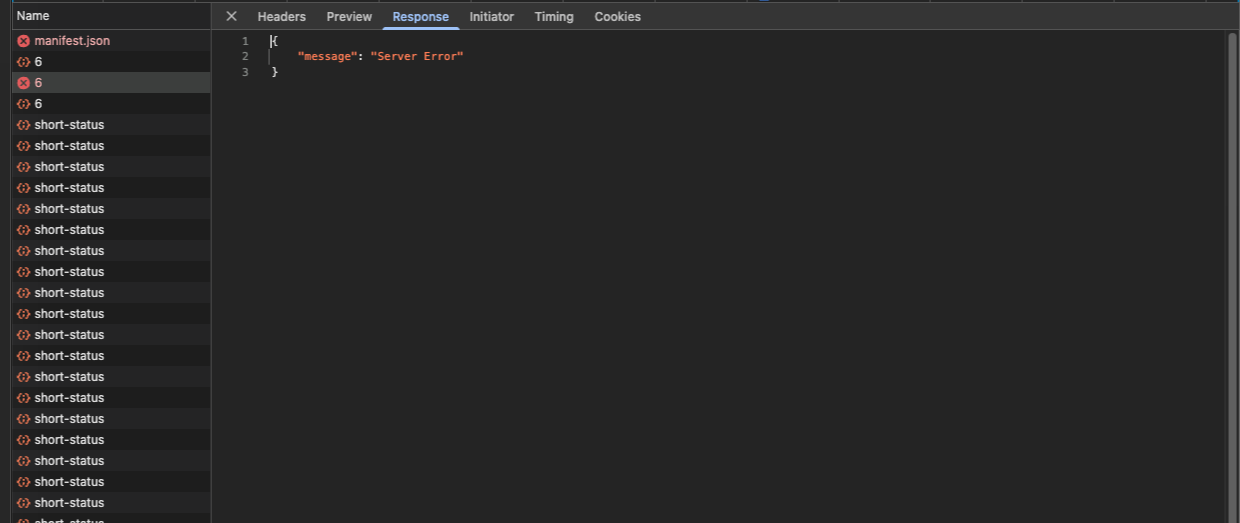Show the Initiator tab
Screen dimensions: 1240x523
click(491, 17)
